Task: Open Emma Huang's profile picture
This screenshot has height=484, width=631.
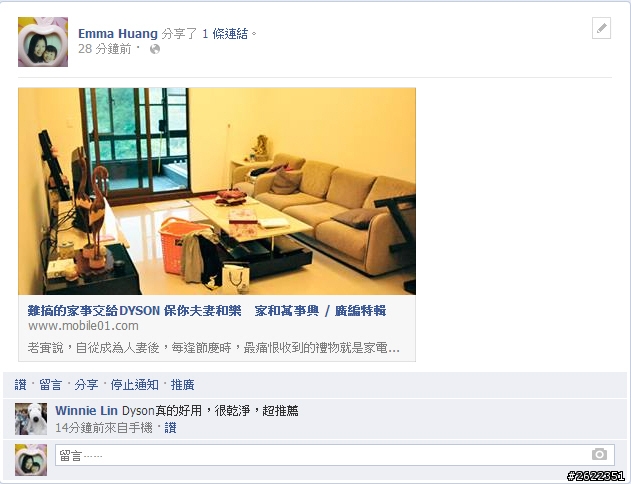Action: click(43, 42)
